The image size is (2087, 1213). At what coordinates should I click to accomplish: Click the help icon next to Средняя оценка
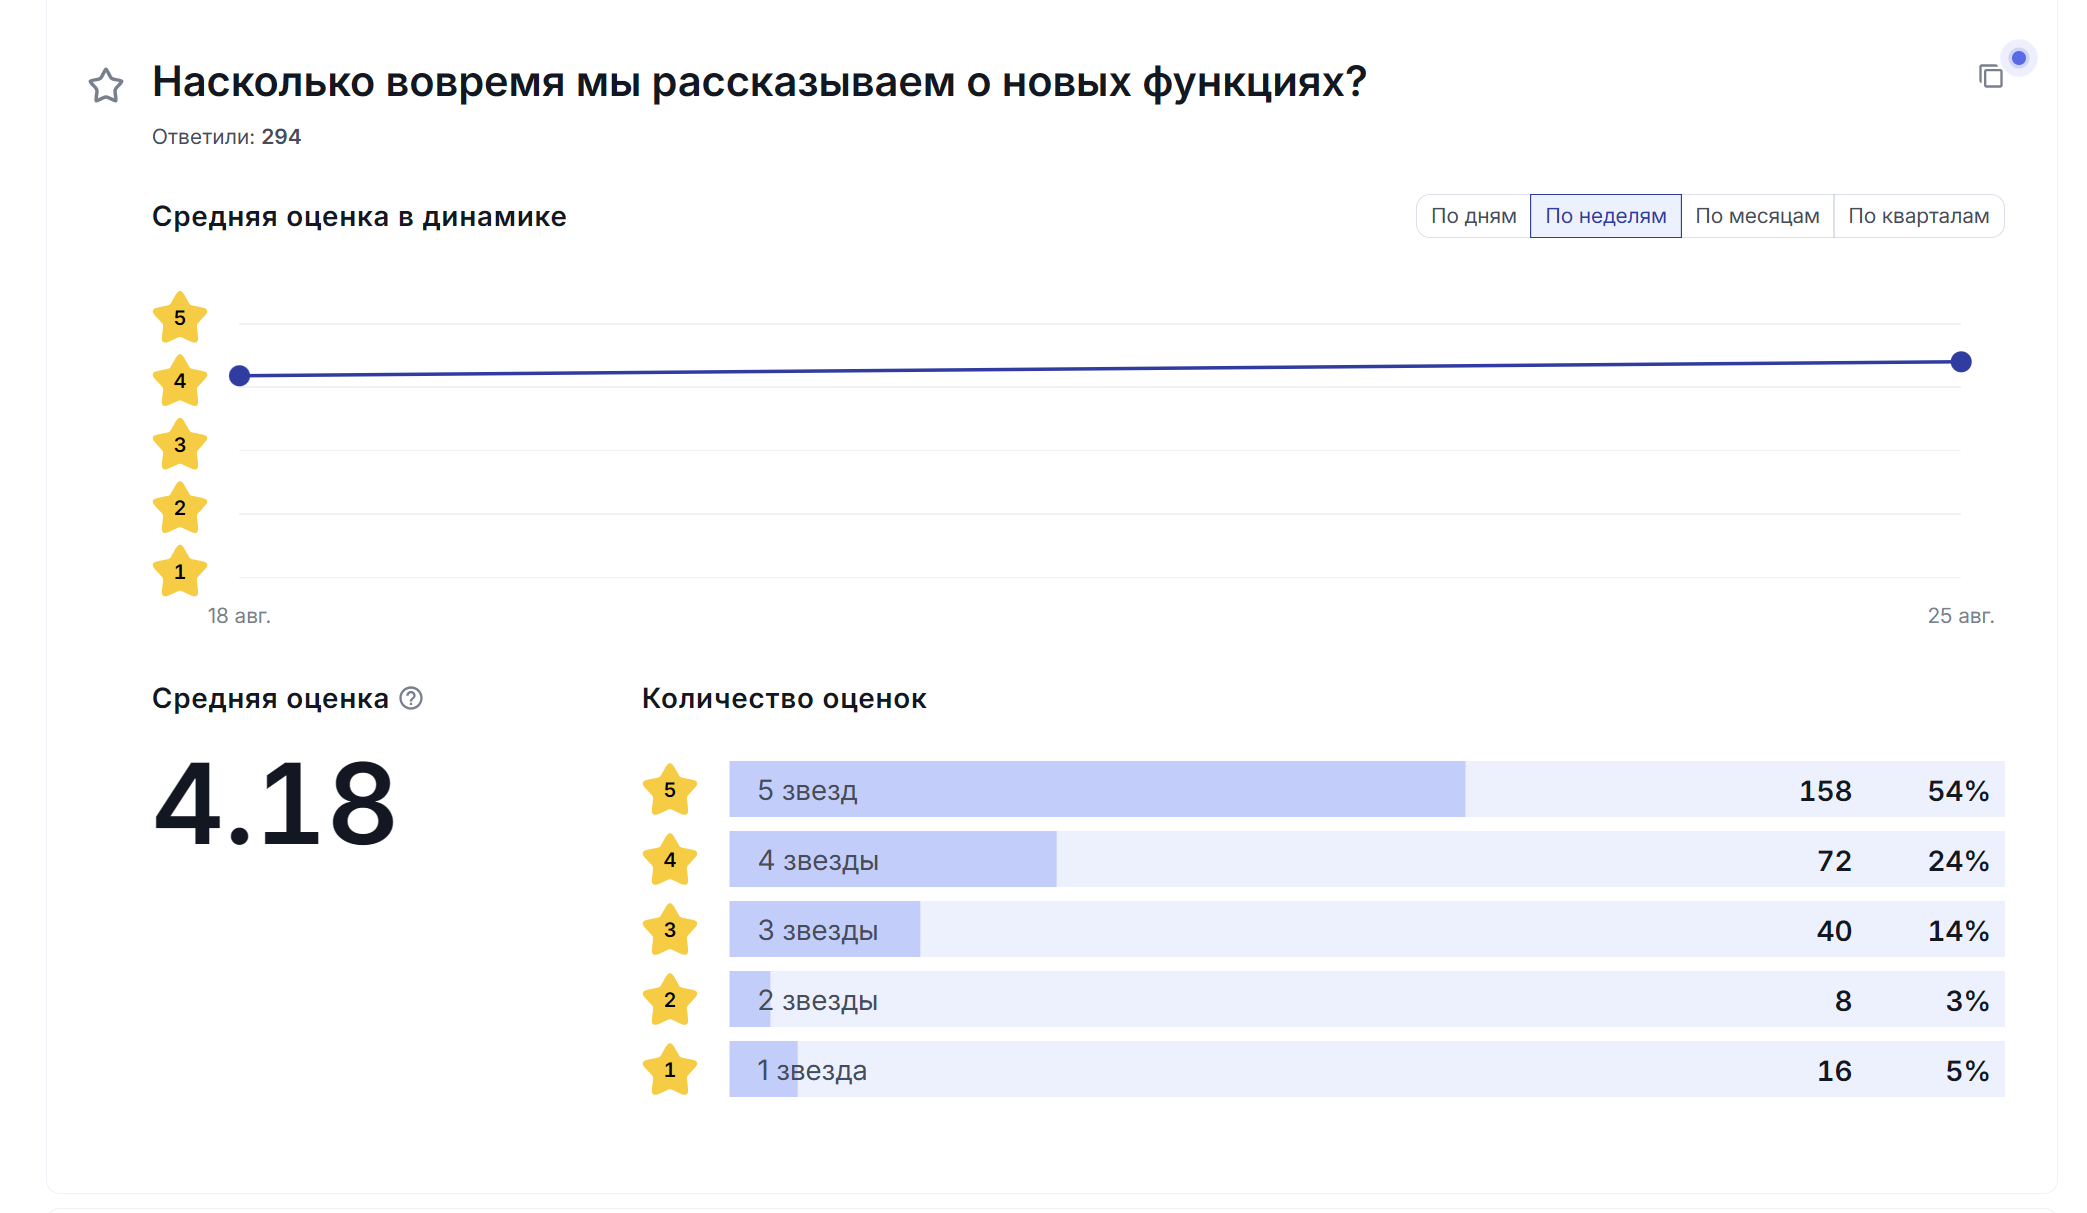tap(411, 698)
